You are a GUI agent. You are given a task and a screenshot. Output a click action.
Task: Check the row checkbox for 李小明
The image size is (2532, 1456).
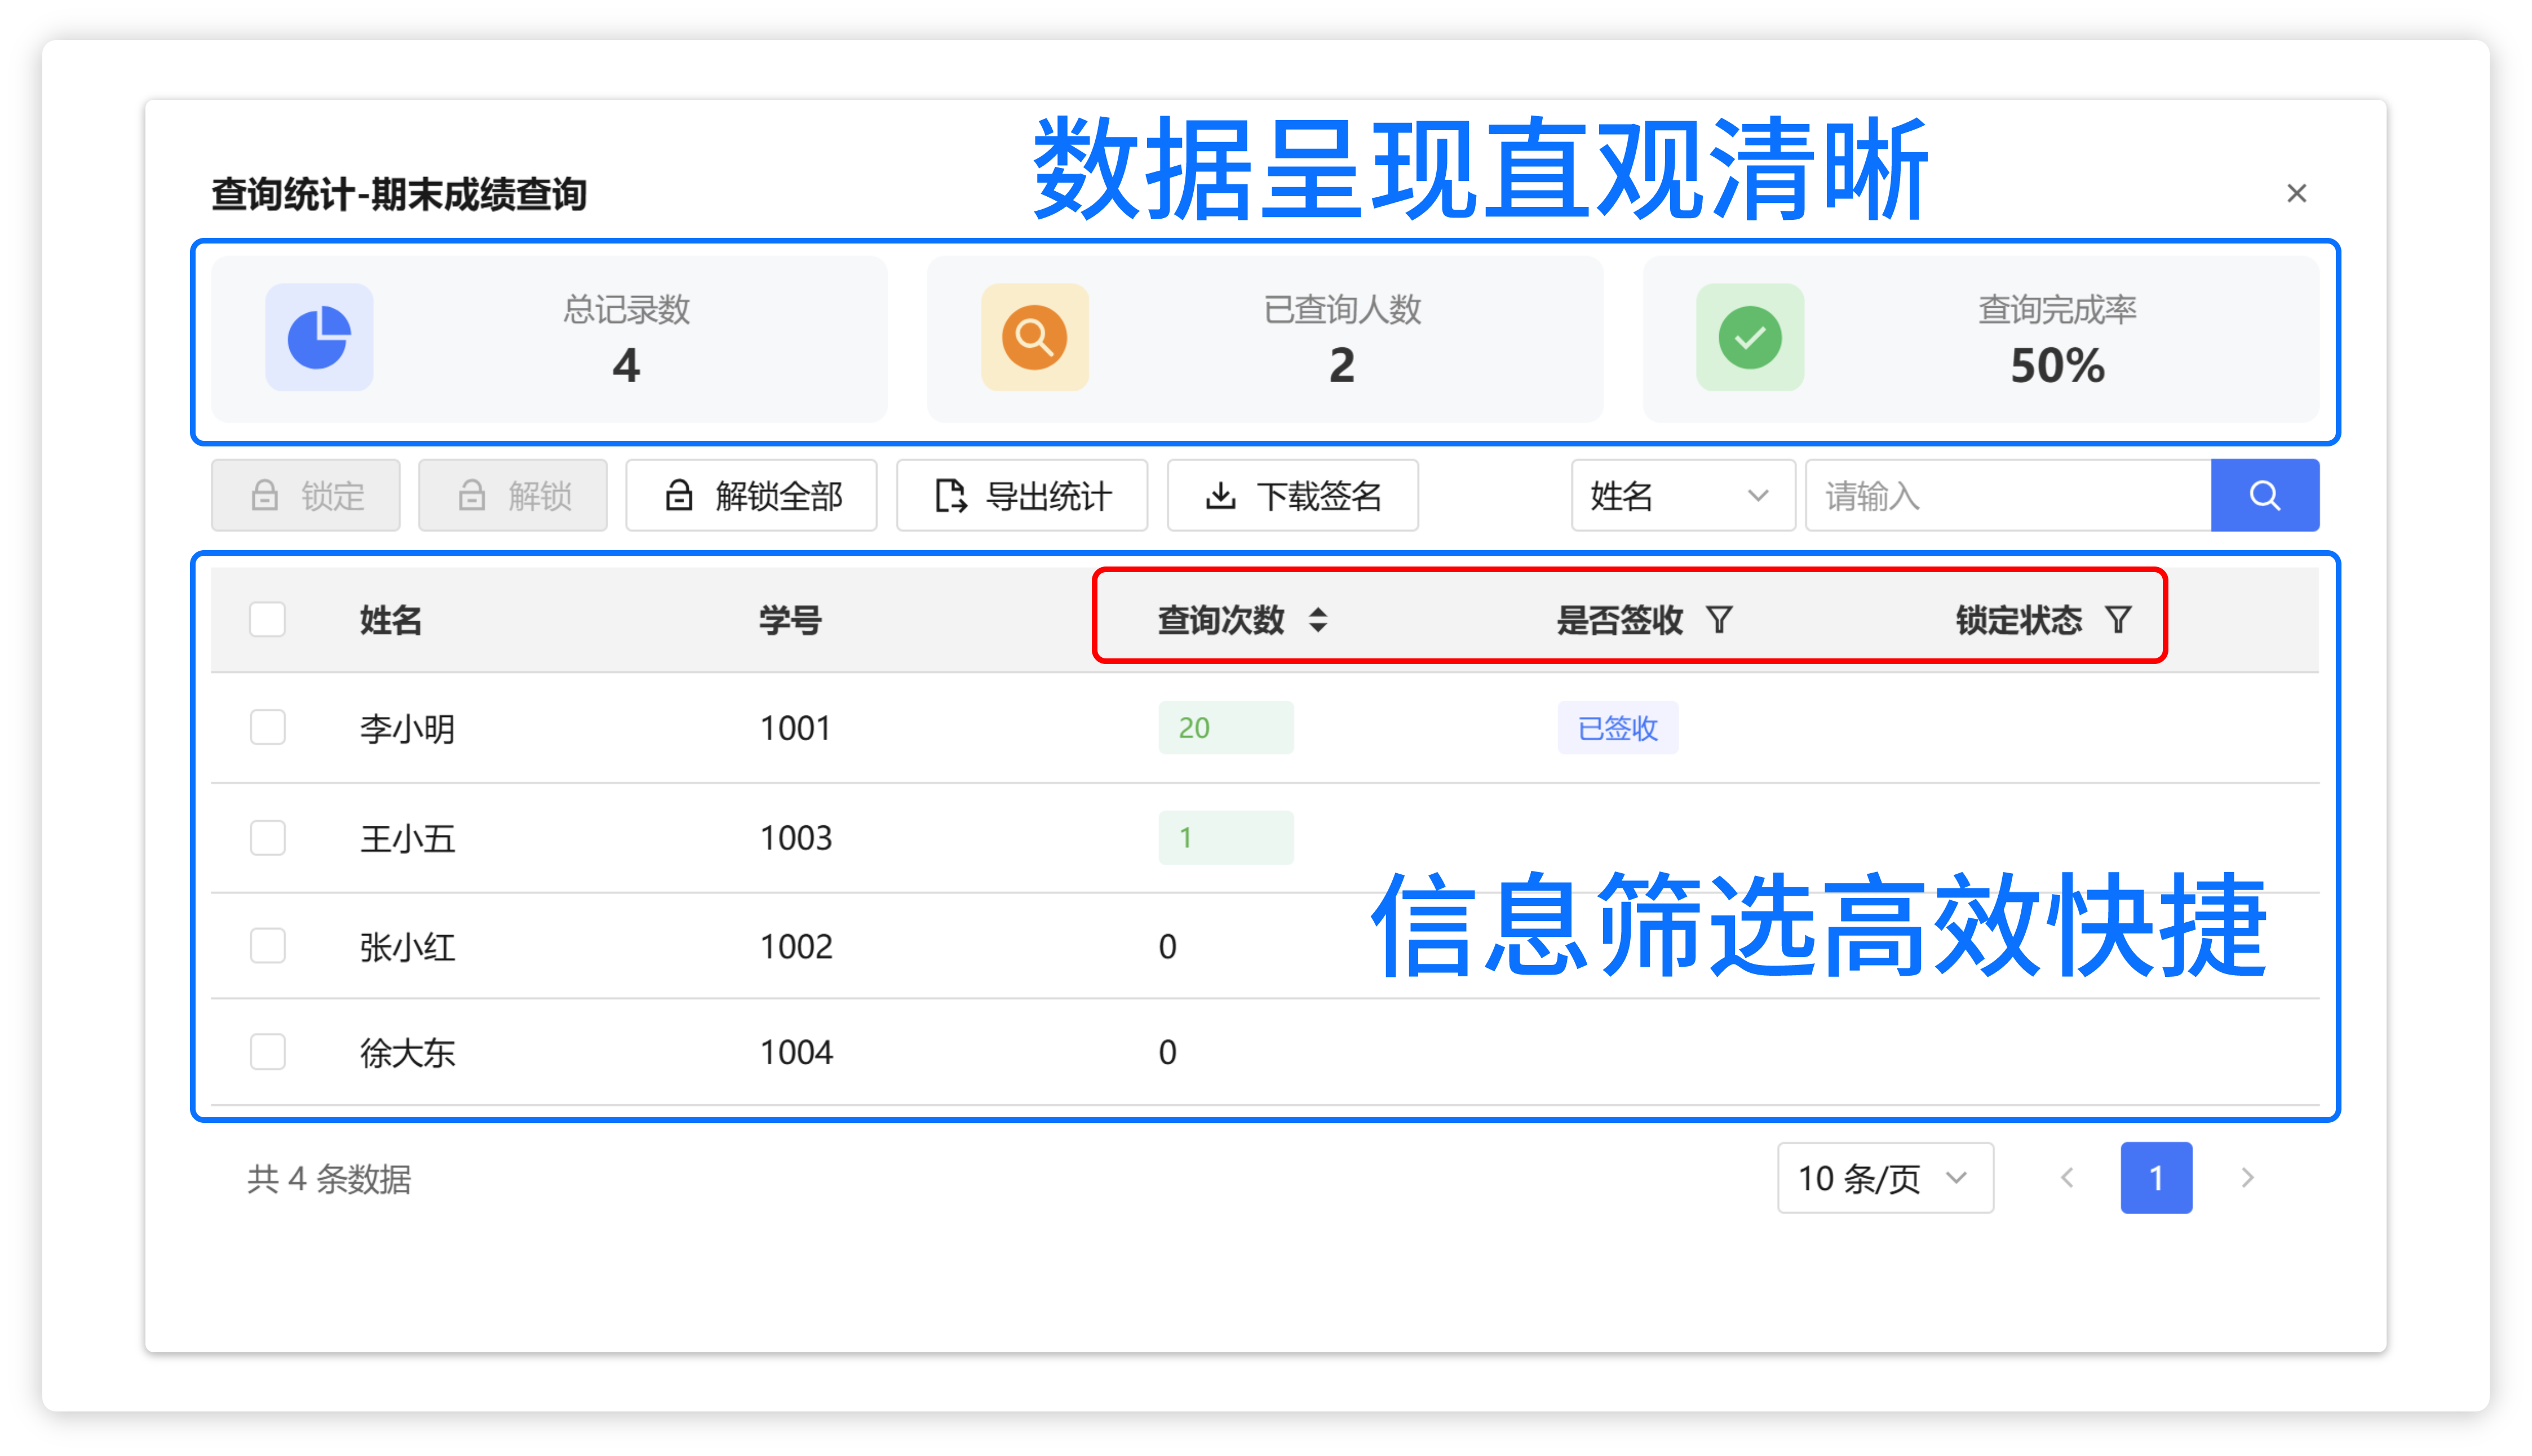[x=267, y=728]
